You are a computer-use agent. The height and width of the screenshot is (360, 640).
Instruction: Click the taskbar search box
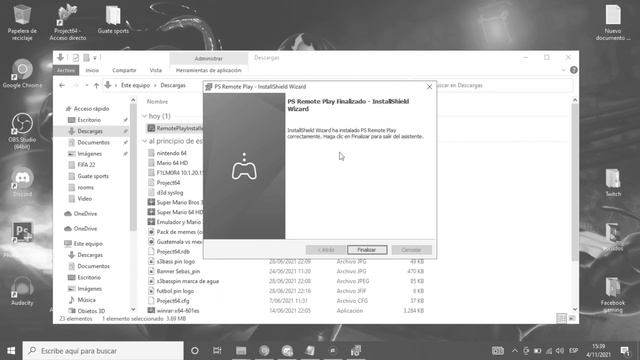click(x=103, y=351)
